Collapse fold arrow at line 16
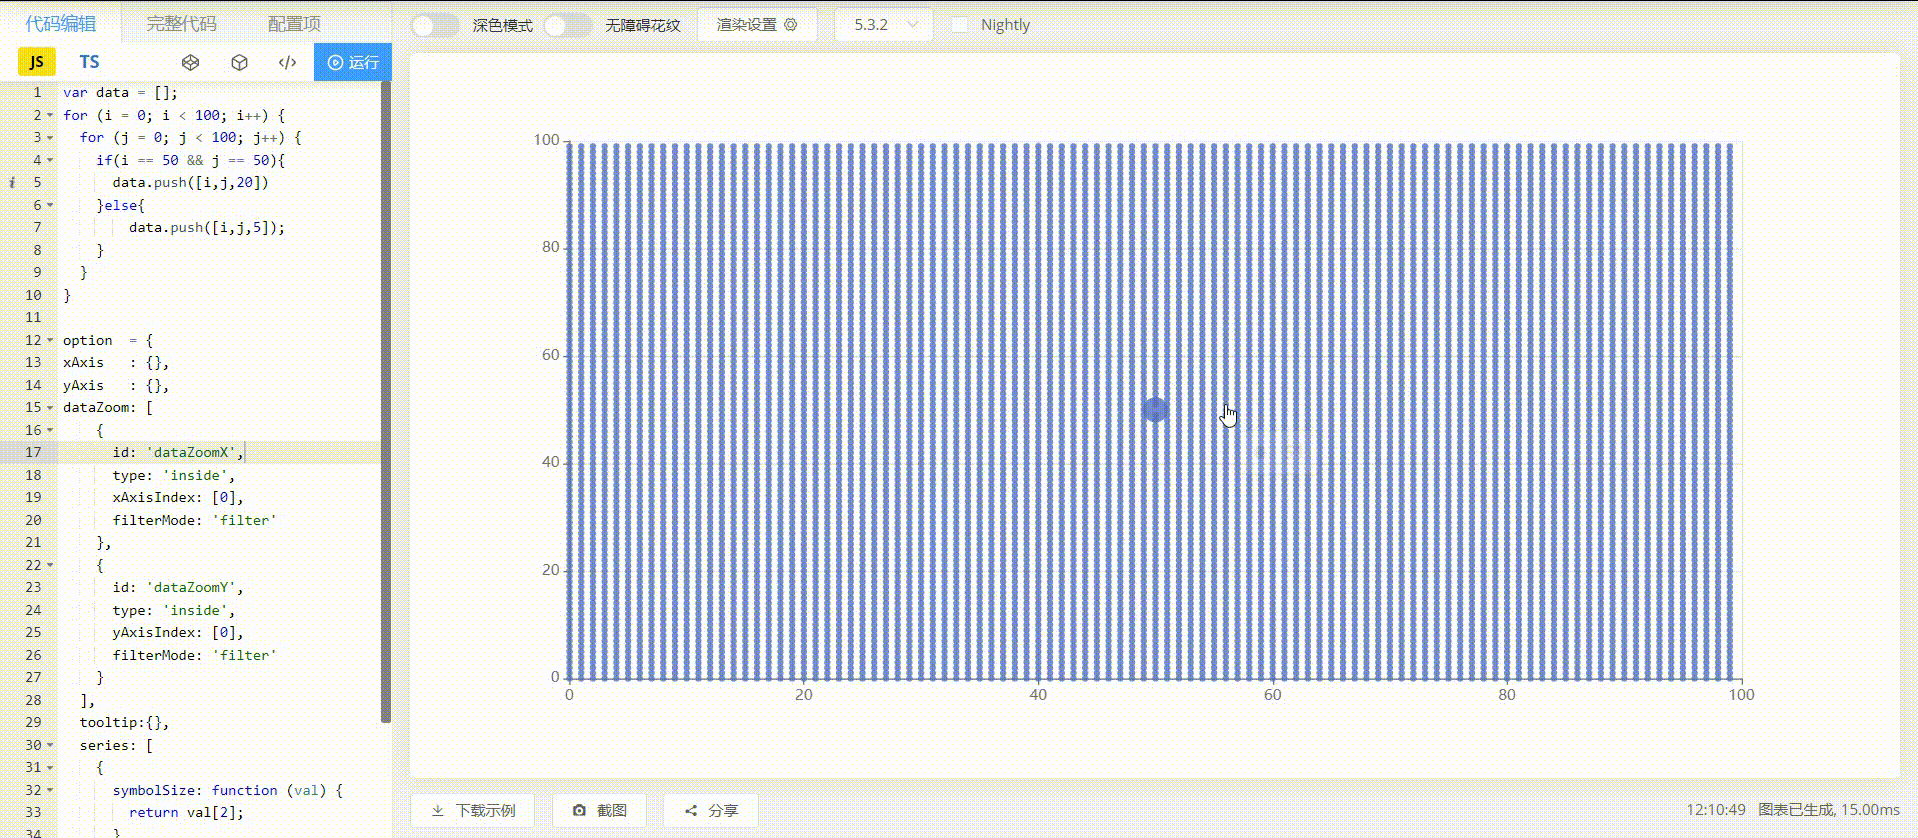This screenshot has width=1918, height=838. pos(50,430)
